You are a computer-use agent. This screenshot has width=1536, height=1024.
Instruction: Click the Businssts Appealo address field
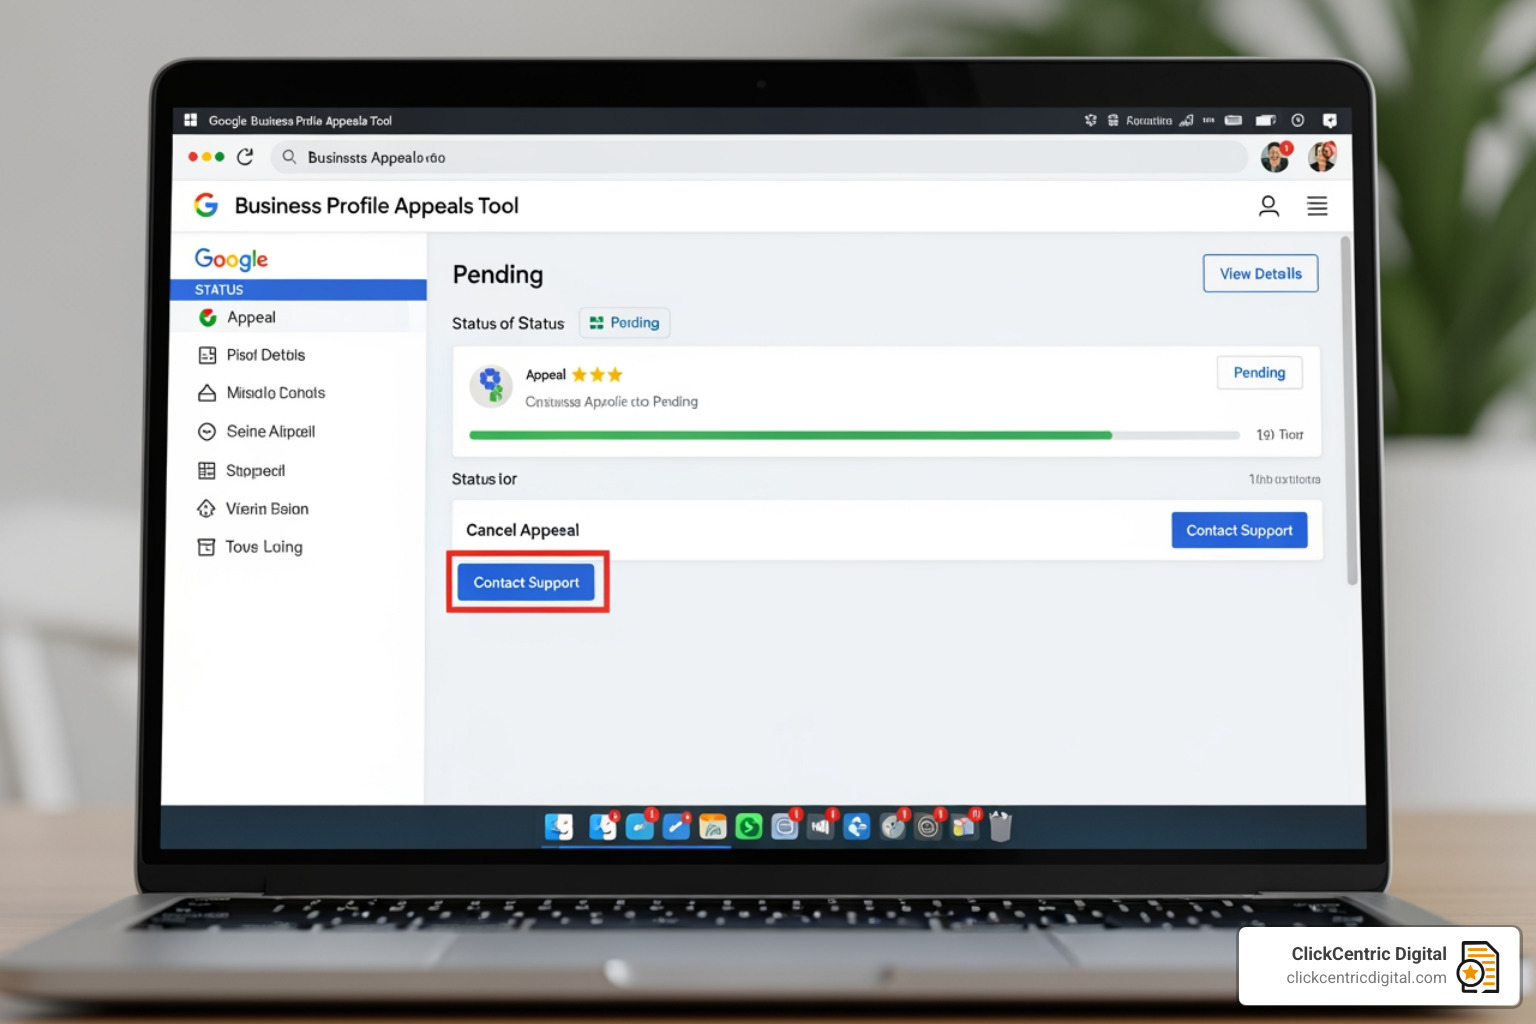[x=758, y=157]
